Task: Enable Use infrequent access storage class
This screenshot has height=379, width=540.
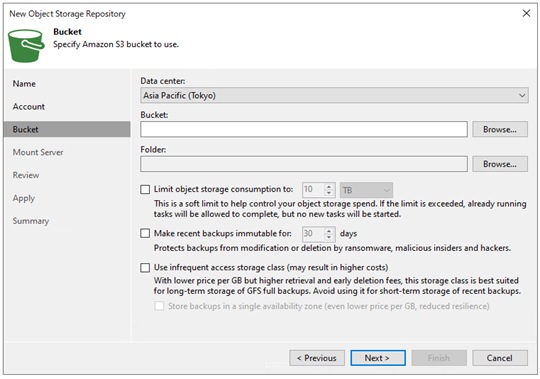Action: click(x=145, y=267)
